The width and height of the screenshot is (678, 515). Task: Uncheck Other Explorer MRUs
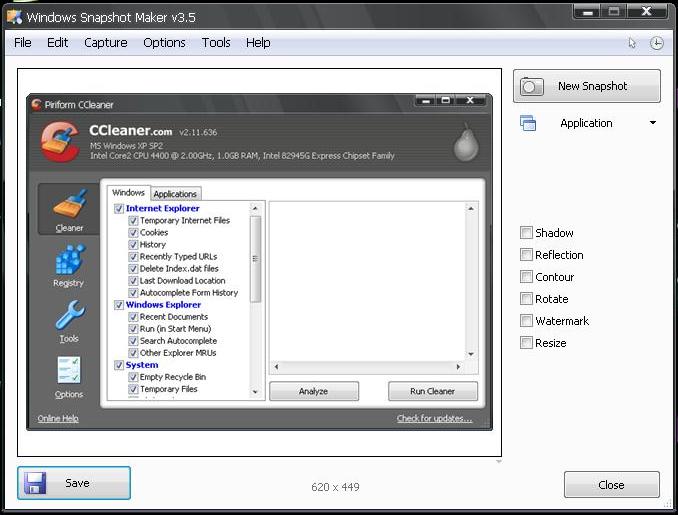(133, 353)
